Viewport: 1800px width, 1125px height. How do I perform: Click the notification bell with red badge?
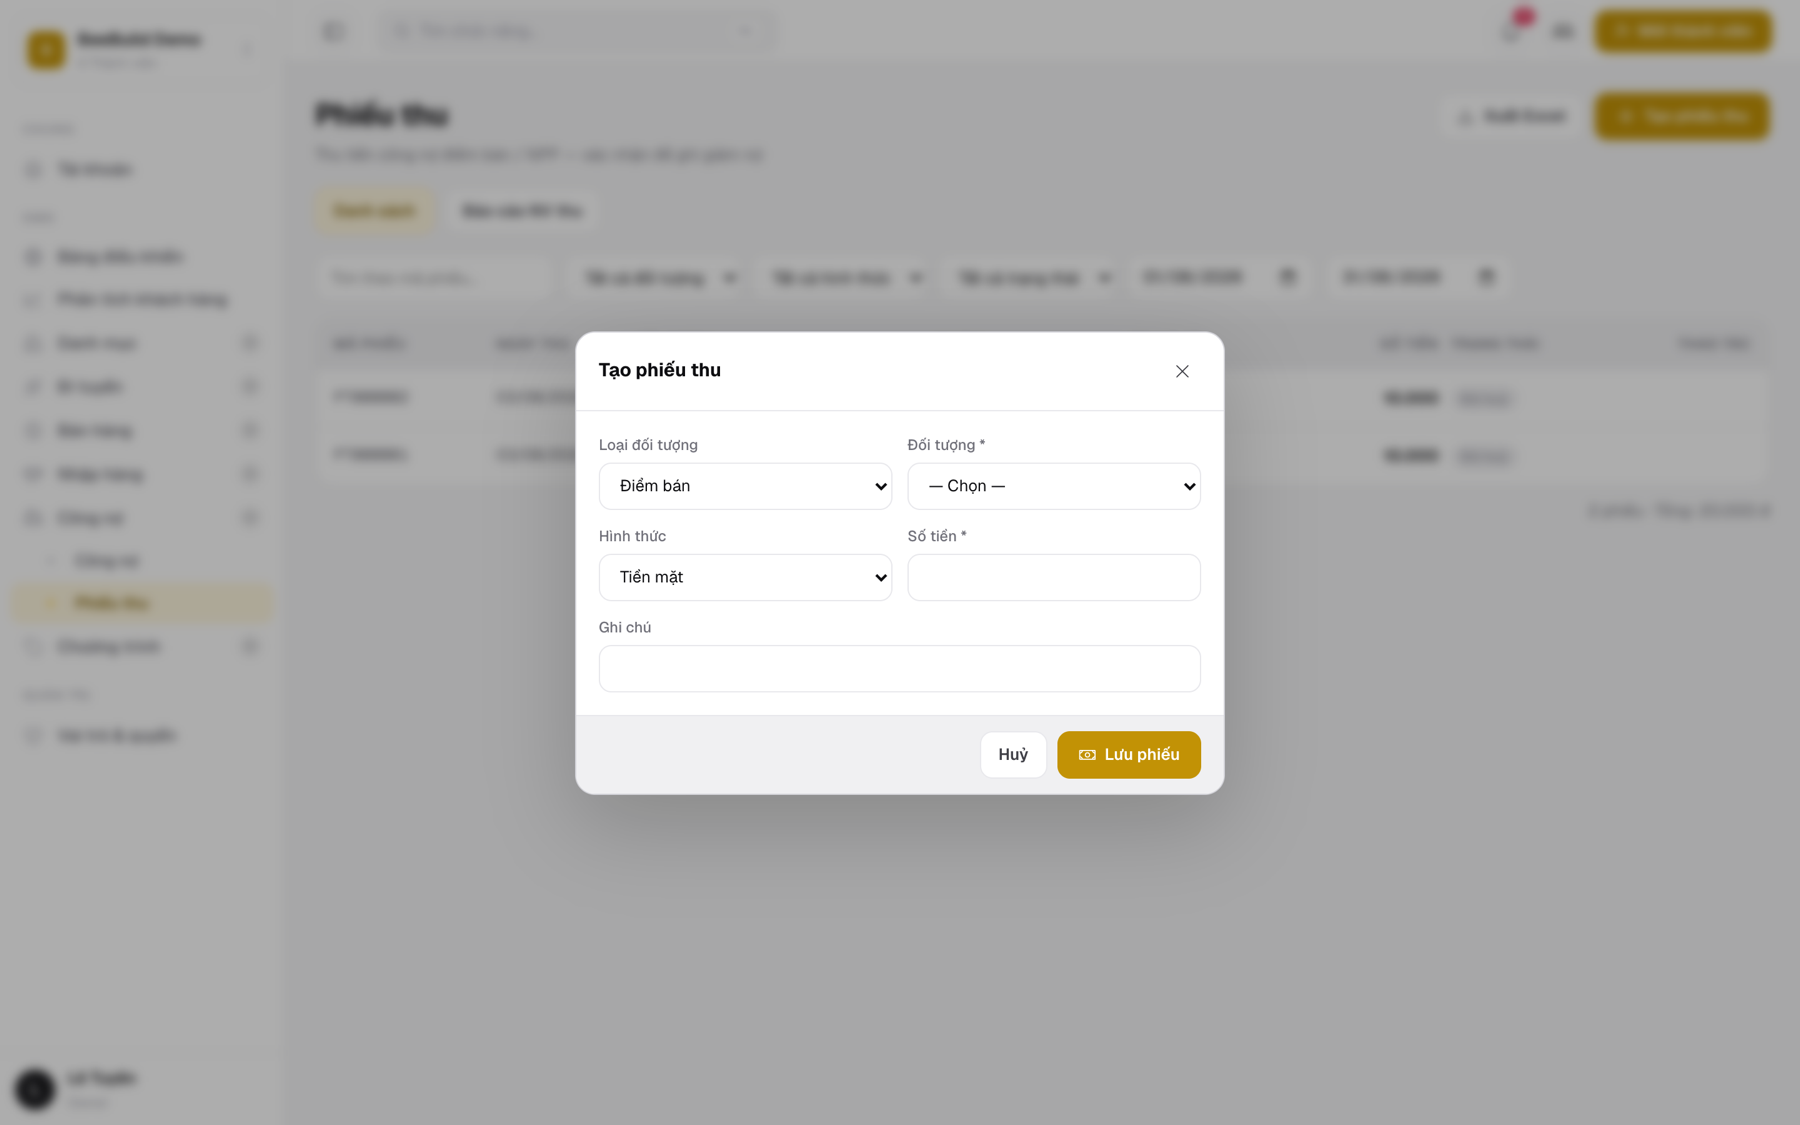1512,30
